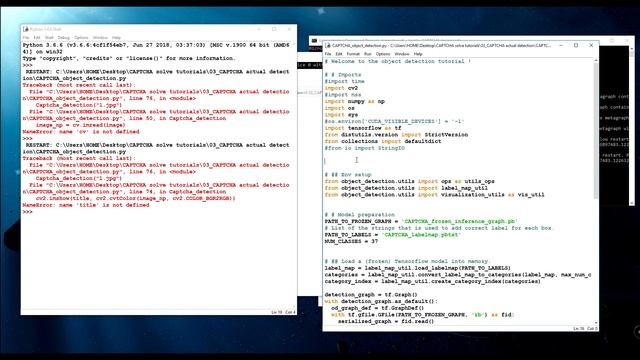This screenshot has height=360, width=640.
Task: Click the first 'Traceback (most recent call last)' line
Action: click(x=79, y=85)
